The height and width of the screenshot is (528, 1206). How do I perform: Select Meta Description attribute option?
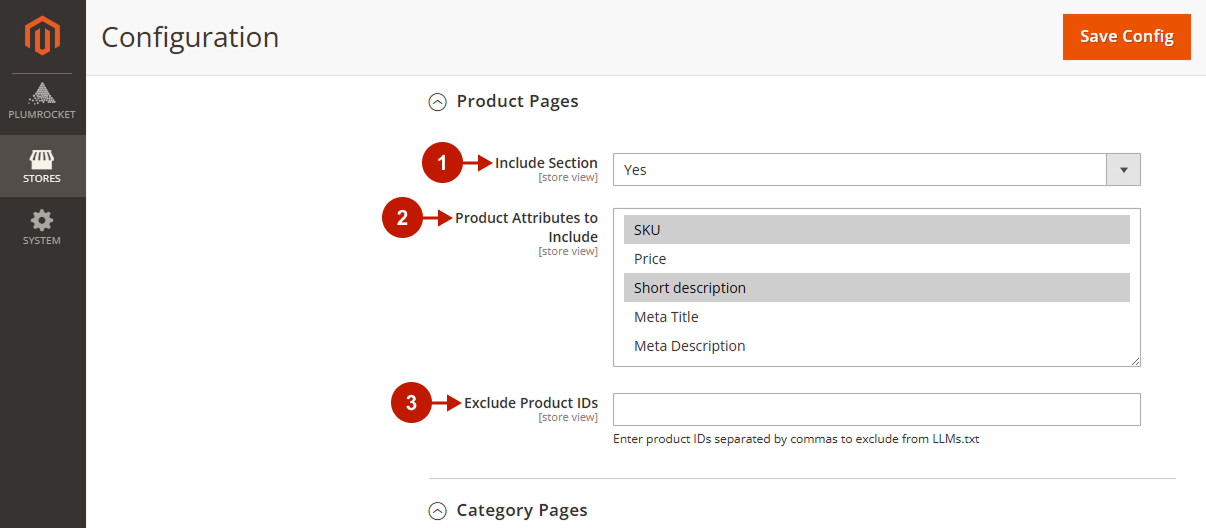(876, 346)
